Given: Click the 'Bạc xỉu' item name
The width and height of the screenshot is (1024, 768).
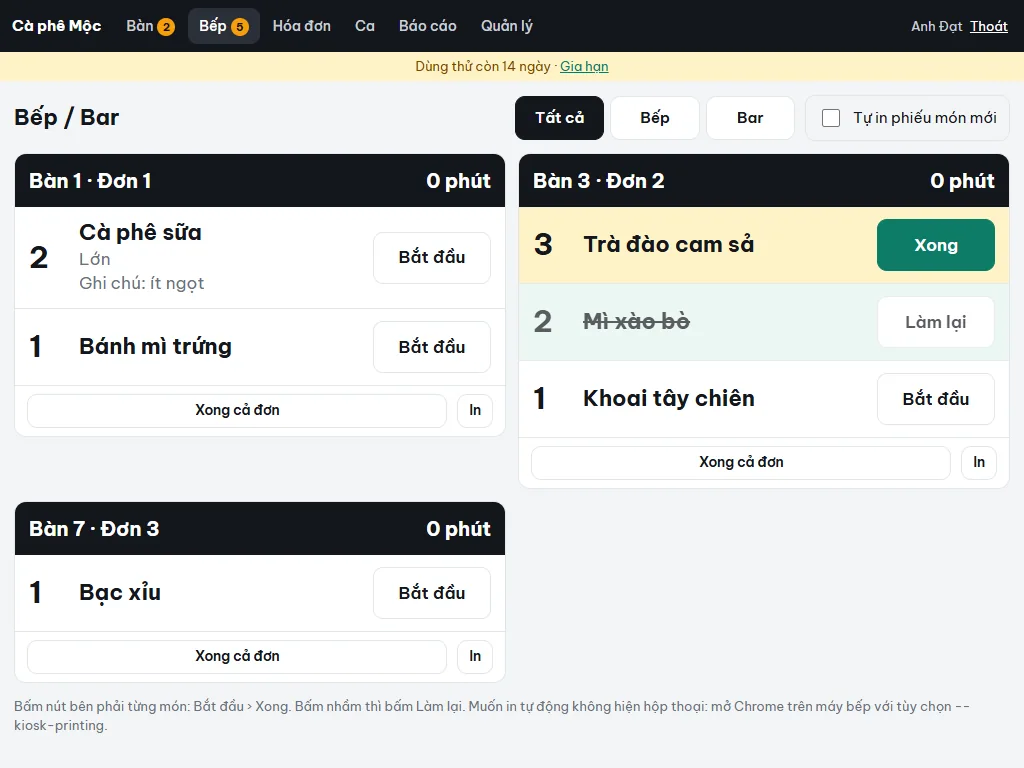Looking at the screenshot, I should pyautogui.click(x=120, y=592).
